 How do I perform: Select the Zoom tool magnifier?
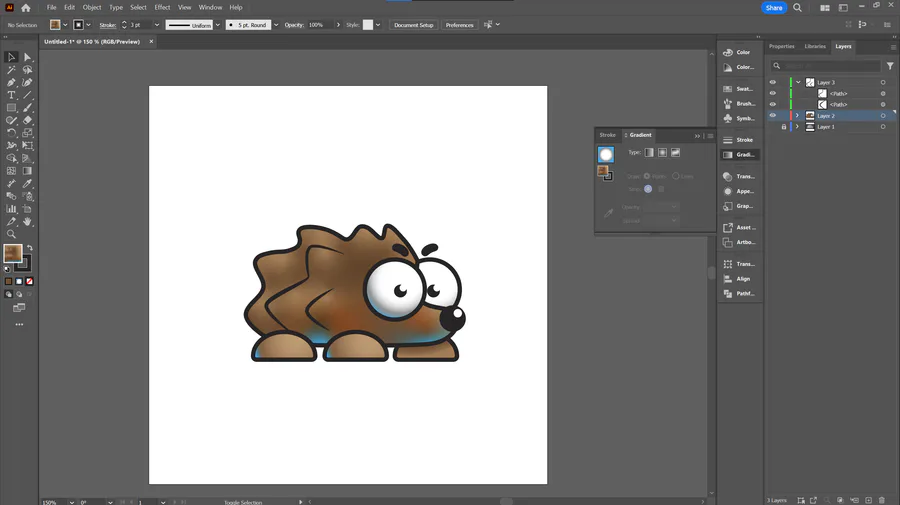pyautogui.click(x=11, y=234)
